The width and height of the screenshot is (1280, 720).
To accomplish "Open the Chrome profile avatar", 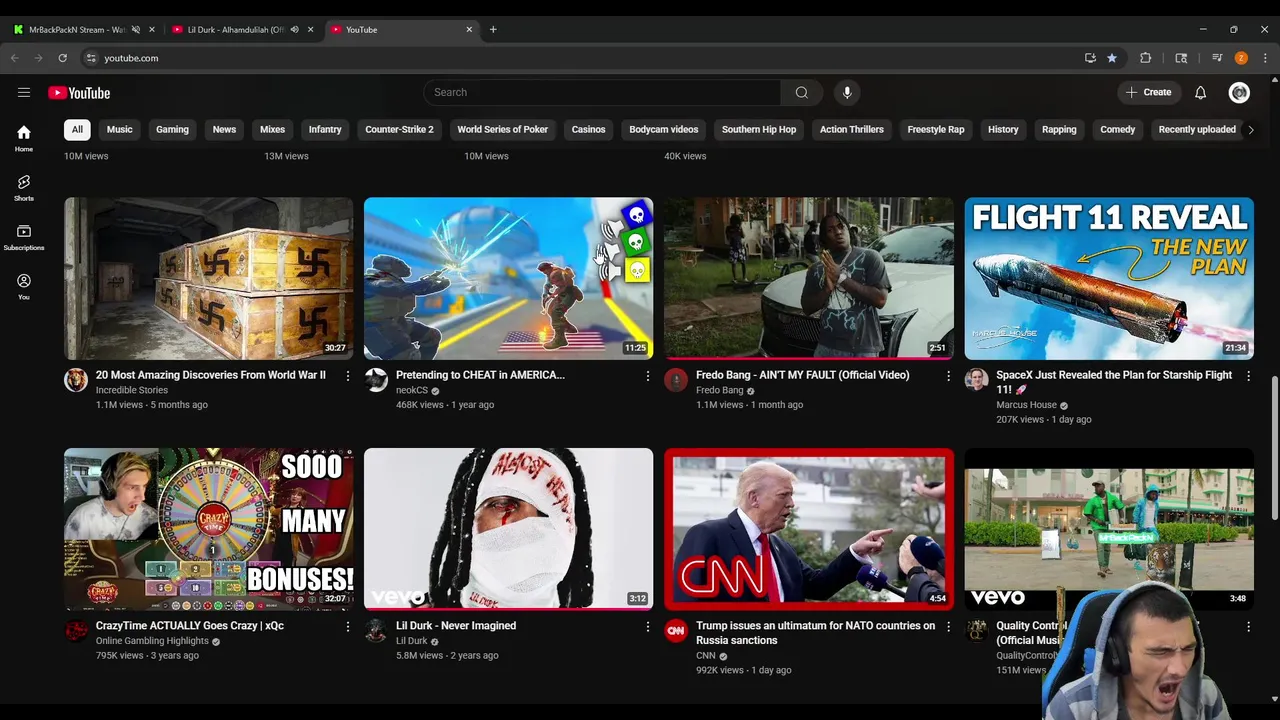I will (1241, 58).
